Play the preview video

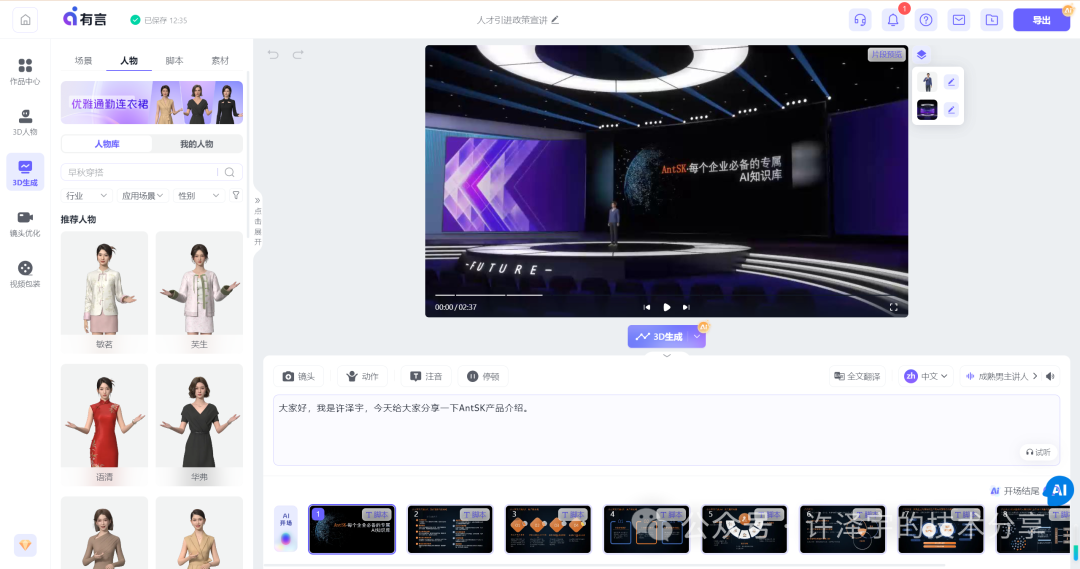click(667, 307)
